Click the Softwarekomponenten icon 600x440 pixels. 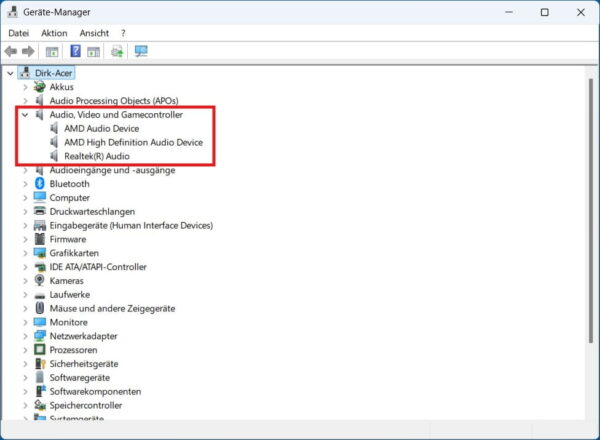40,391
